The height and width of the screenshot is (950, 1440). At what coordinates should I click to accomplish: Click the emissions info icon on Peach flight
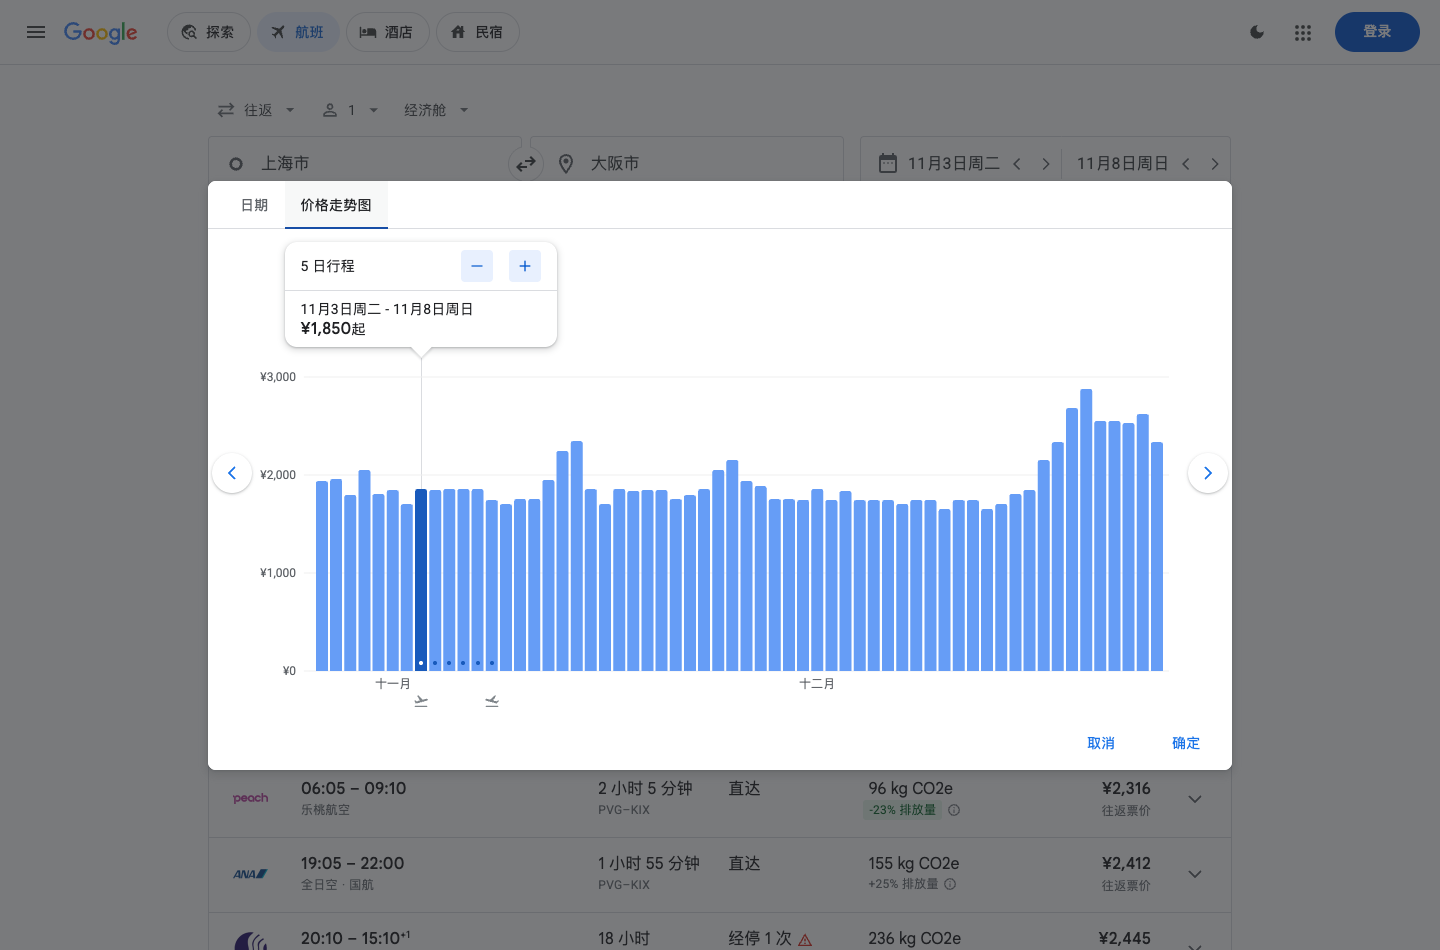pyautogui.click(x=954, y=810)
